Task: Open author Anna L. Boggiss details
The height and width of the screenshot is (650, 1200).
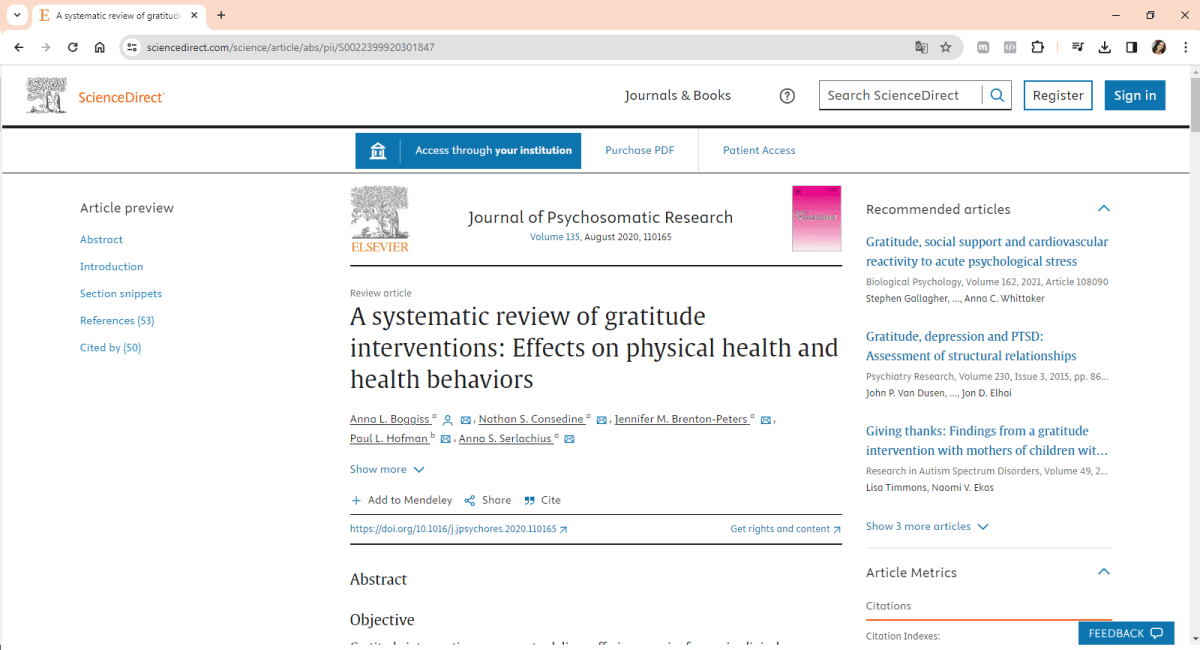Action: (390, 419)
